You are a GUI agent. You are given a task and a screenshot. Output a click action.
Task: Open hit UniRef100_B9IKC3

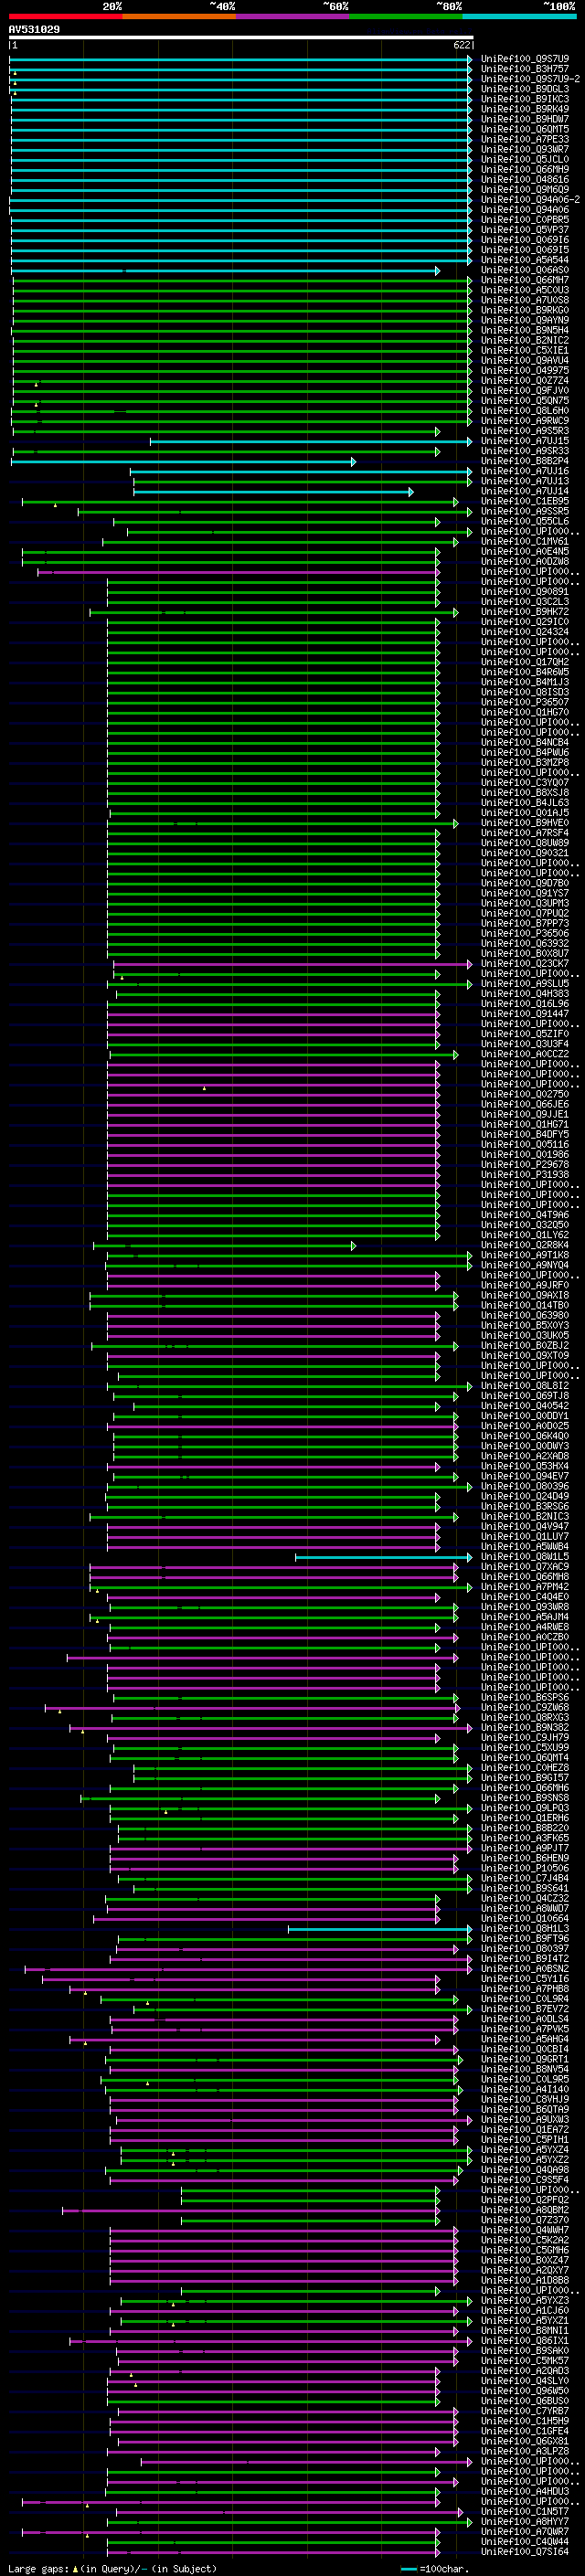525,99
